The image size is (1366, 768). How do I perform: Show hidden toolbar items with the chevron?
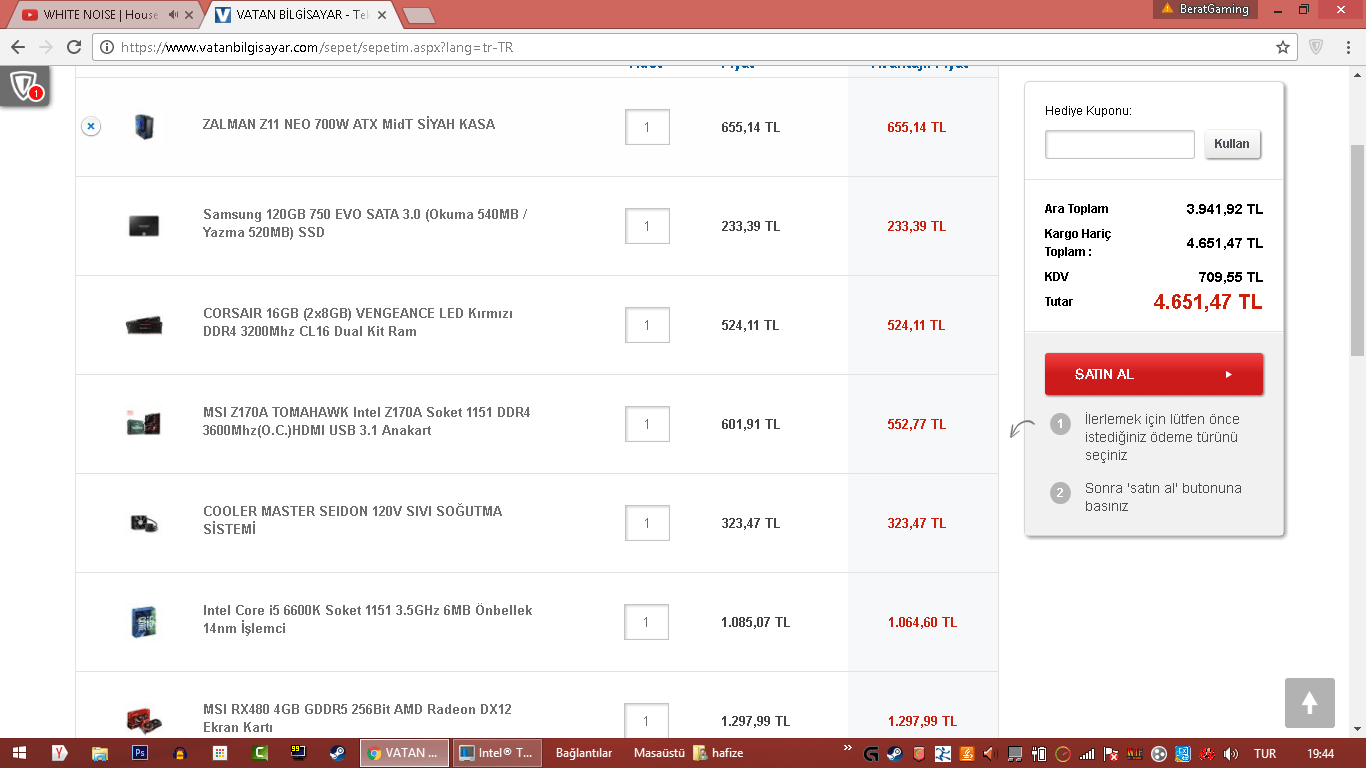click(x=848, y=748)
